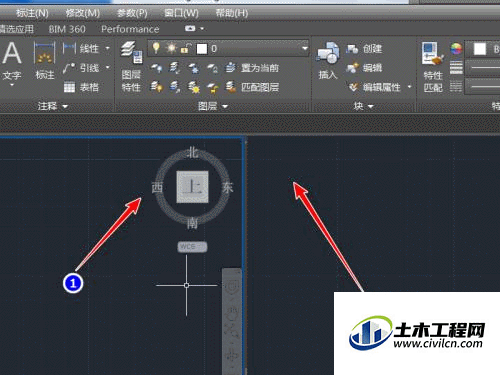Click the white layer color swatch

[202, 49]
